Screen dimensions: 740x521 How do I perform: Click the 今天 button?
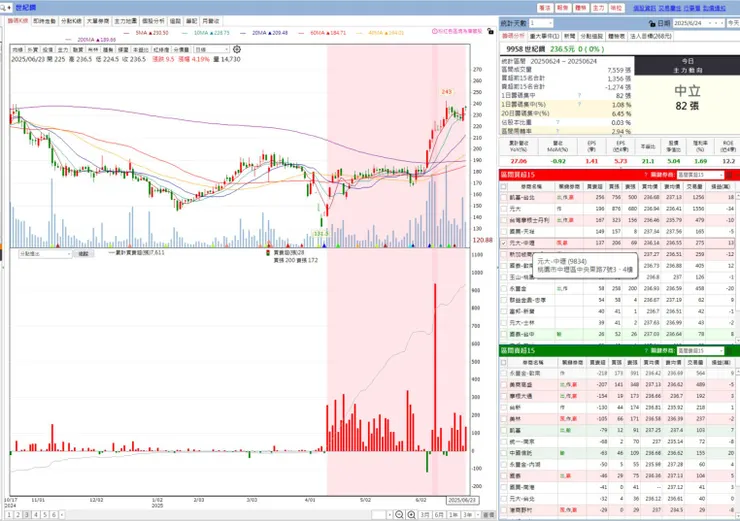tap(733, 23)
